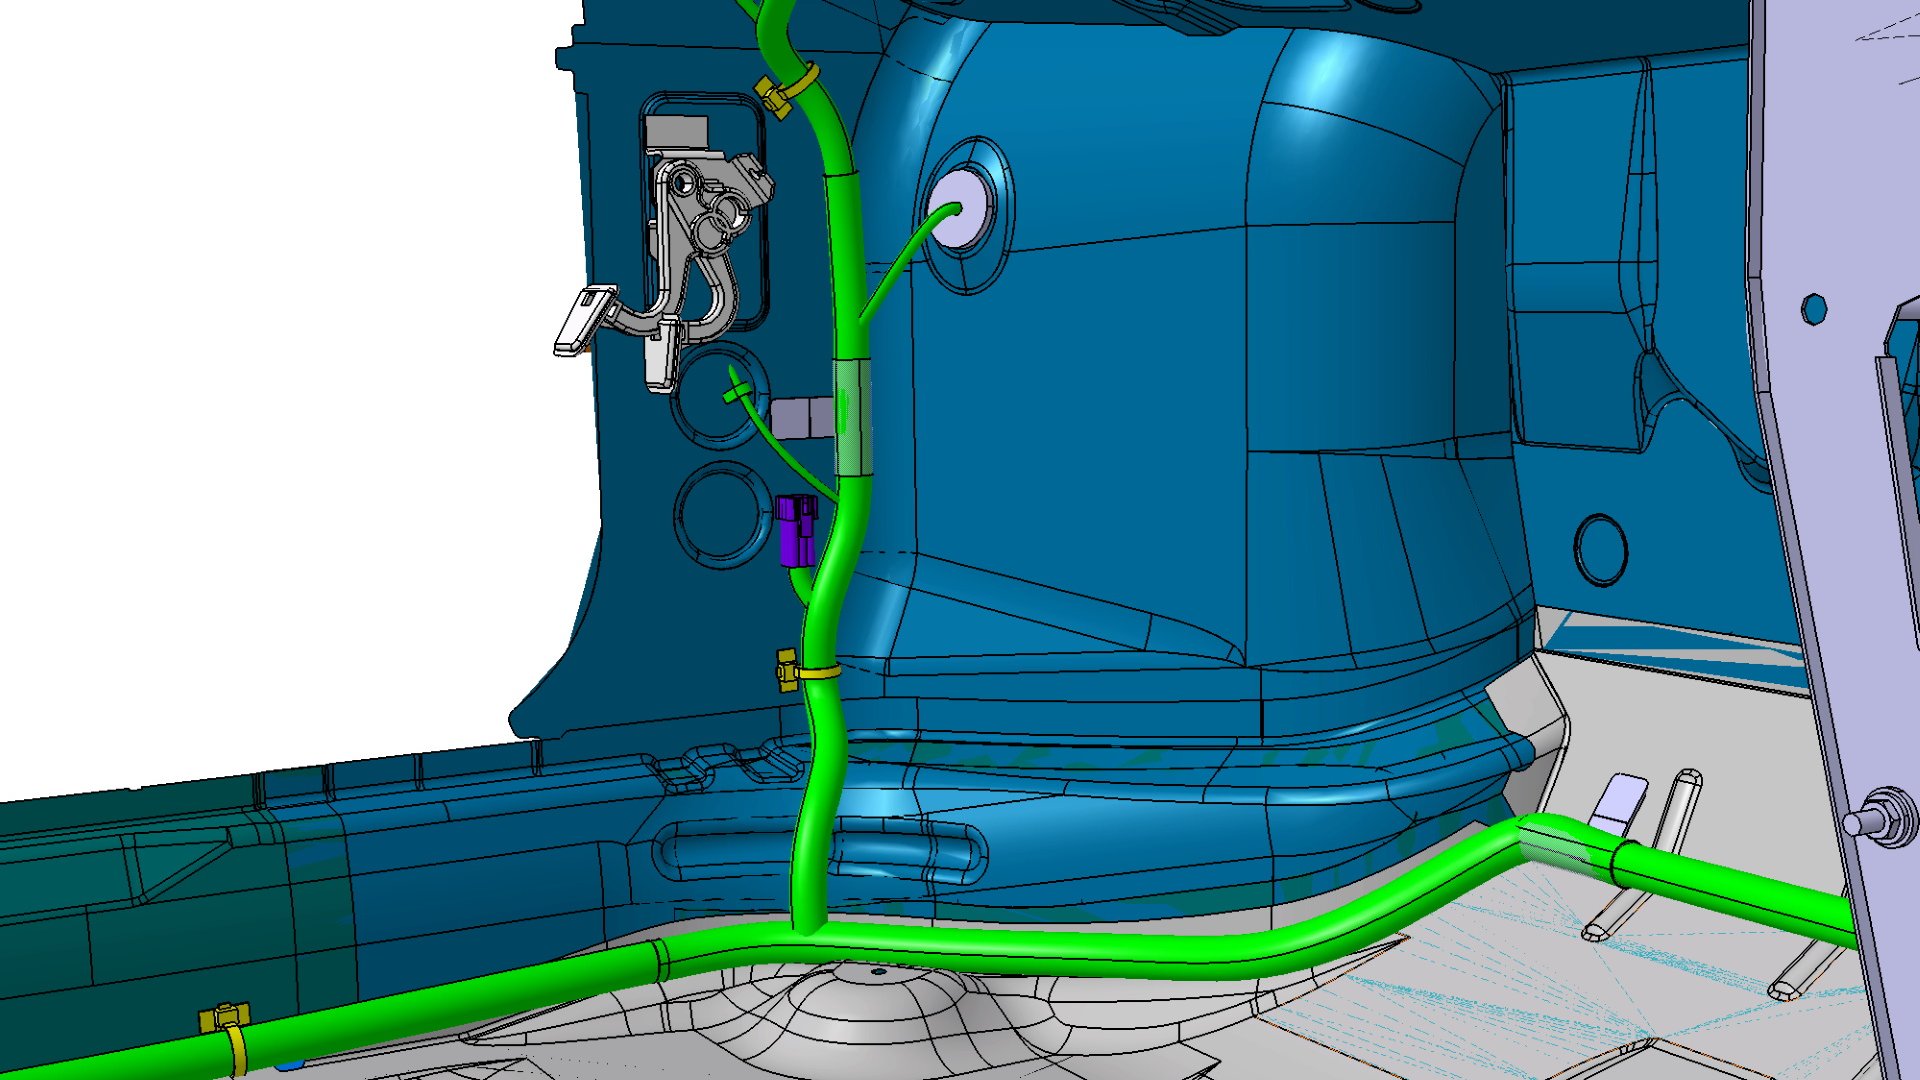This screenshot has width=1920, height=1080.
Task: Select the purple electrical connector
Action: (796, 530)
